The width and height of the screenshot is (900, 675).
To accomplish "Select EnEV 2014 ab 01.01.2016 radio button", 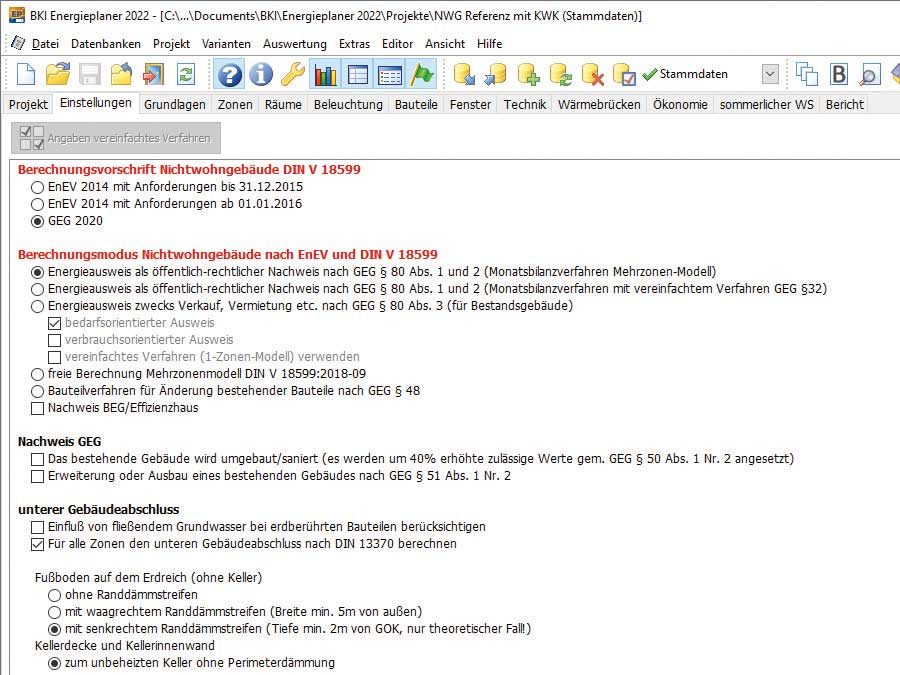I will 37,204.
